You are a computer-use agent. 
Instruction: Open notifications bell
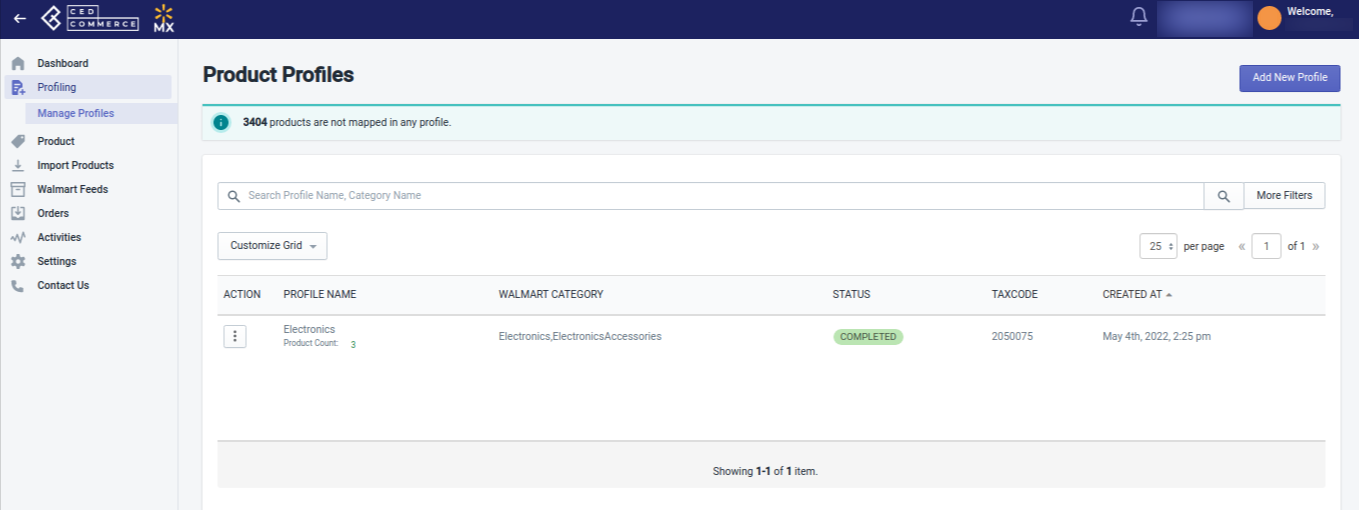coord(1138,17)
